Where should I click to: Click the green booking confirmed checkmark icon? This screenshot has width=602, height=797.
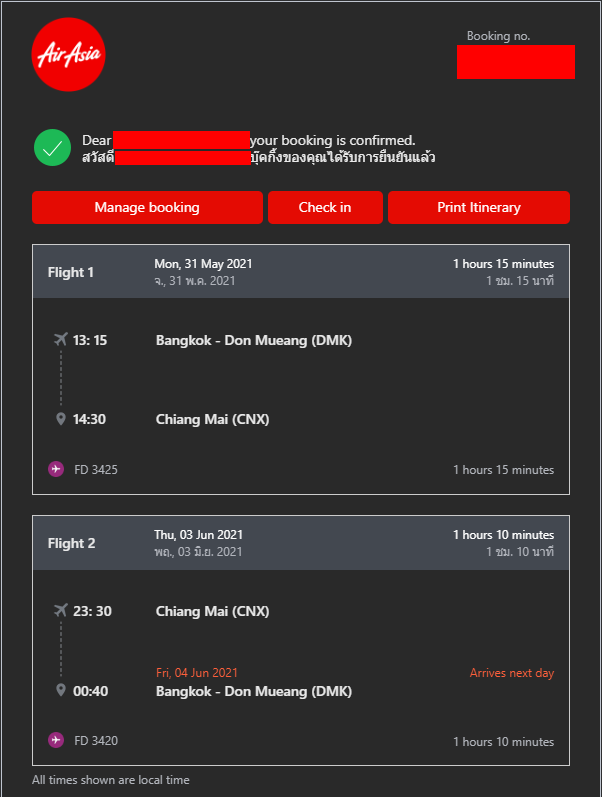(52, 147)
